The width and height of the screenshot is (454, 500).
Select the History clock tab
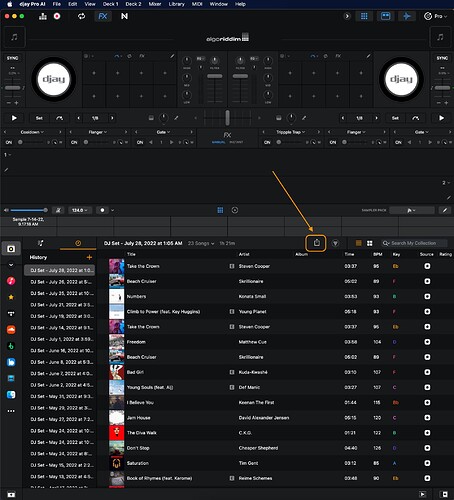pyautogui.click(x=78, y=243)
